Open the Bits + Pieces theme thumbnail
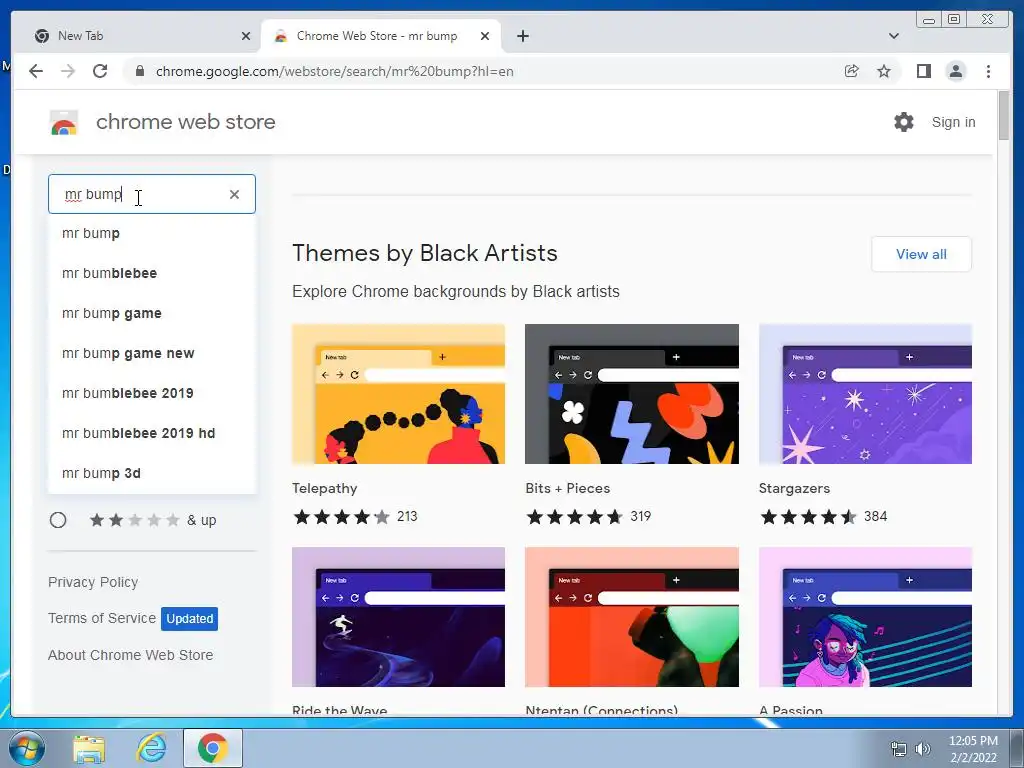Viewport: 1024px width, 768px height. click(x=632, y=394)
